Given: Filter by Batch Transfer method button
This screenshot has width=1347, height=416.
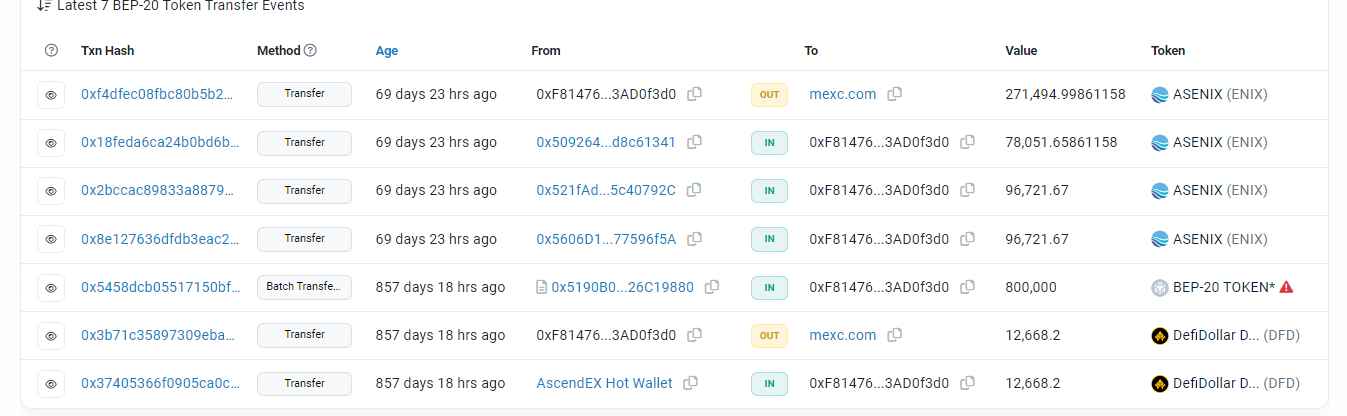Looking at the screenshot, I should pos(304,287).
